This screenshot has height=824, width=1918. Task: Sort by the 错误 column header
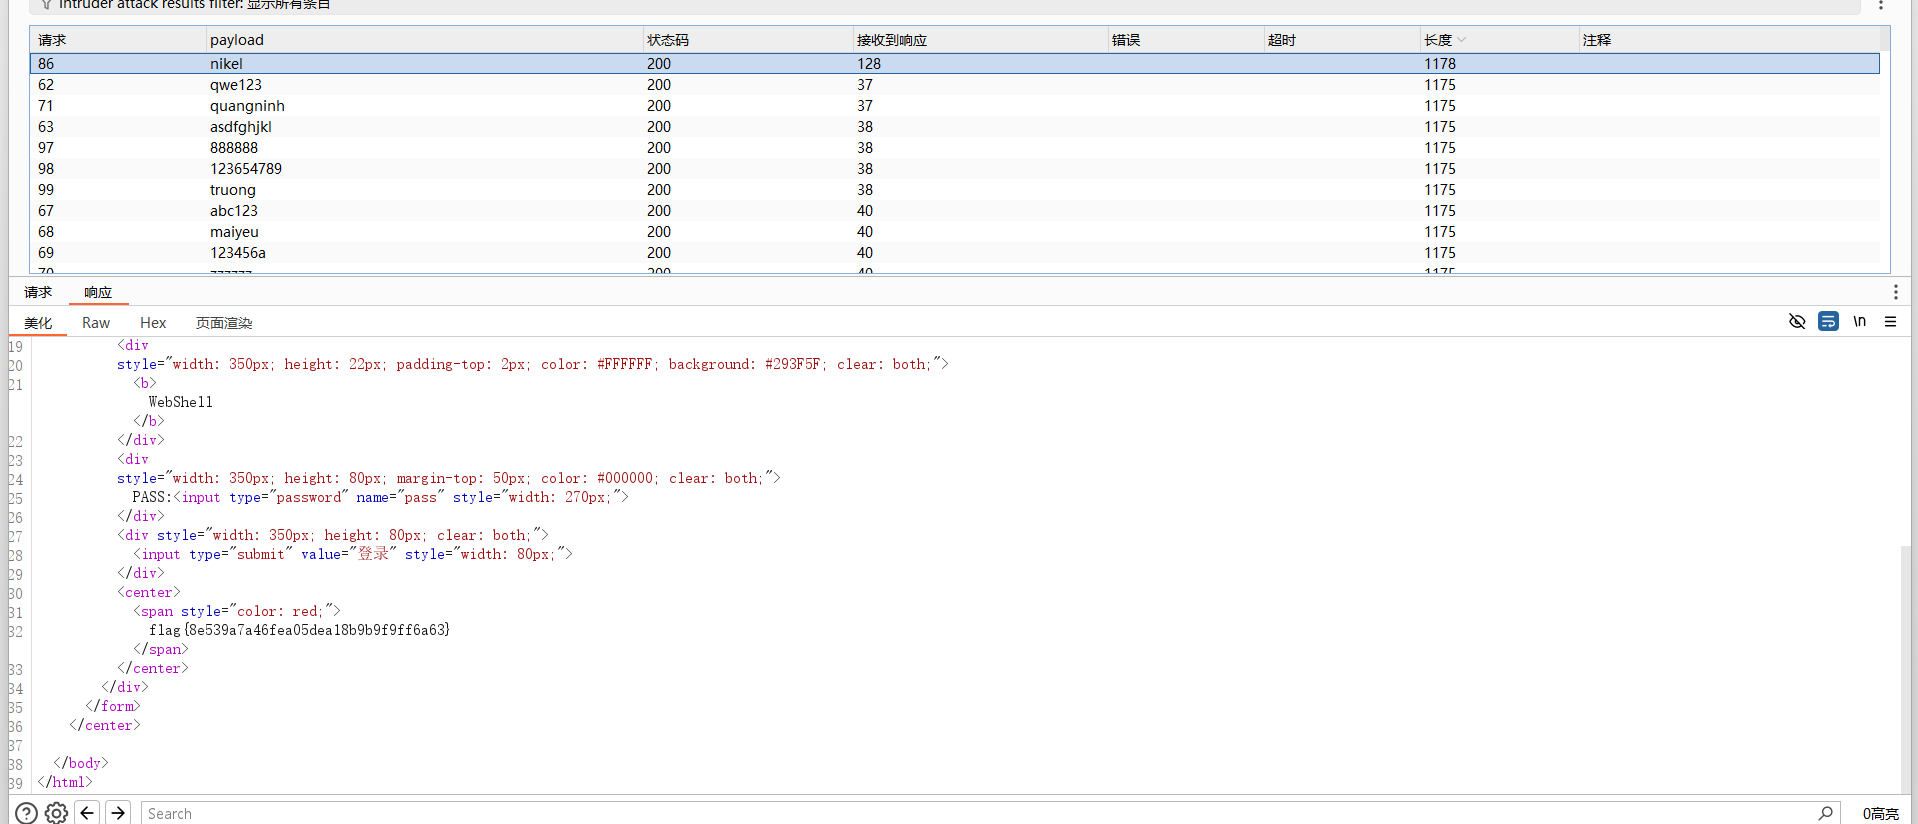point(1186,40)
